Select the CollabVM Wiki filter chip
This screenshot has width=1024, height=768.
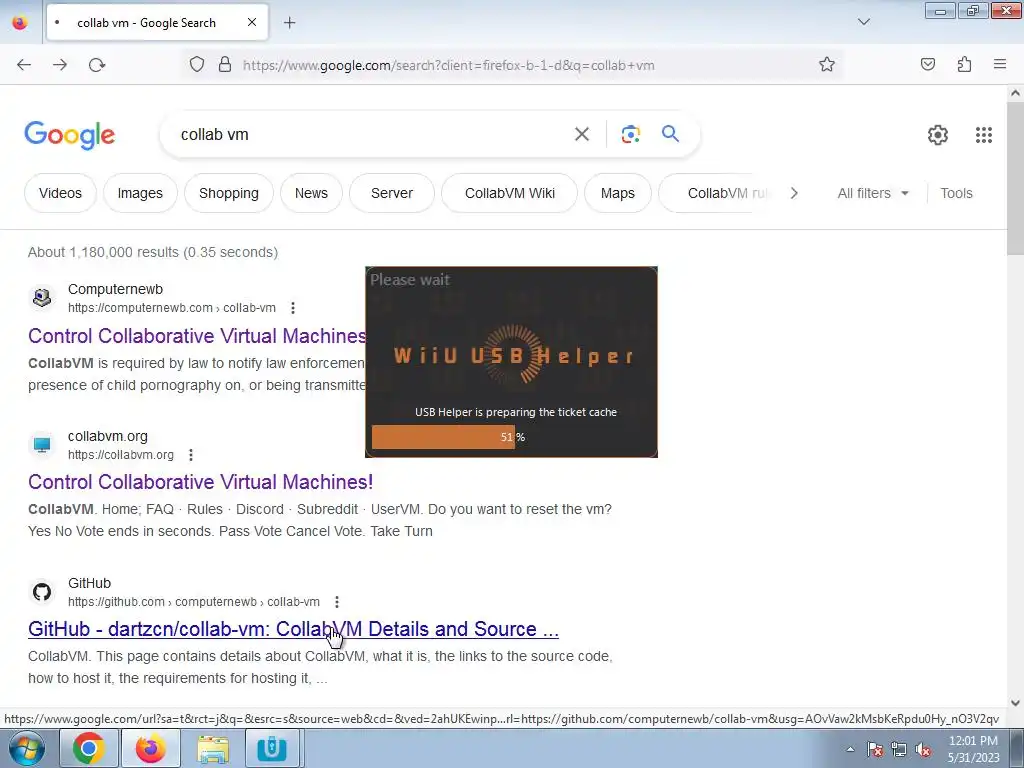509,193
